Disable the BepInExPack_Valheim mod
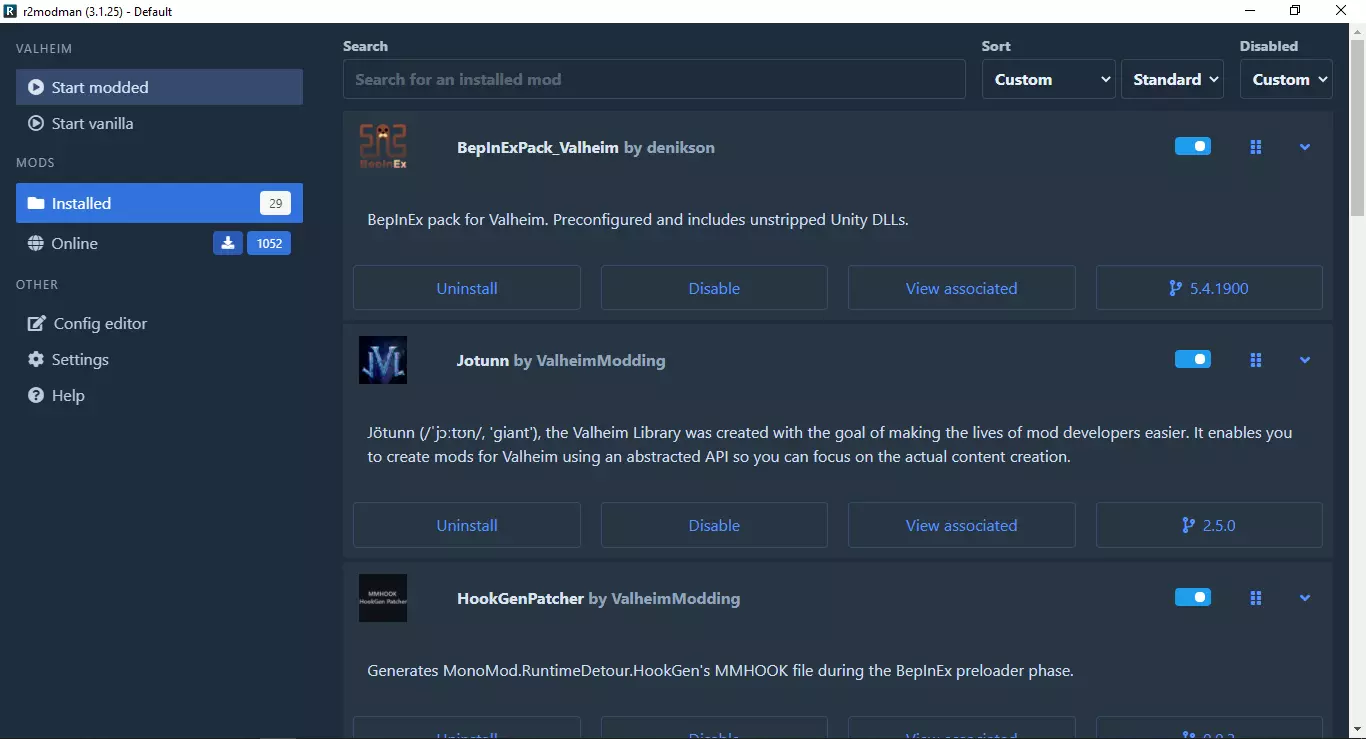This screenshot has height=739, width=1366. pos(714,288)
